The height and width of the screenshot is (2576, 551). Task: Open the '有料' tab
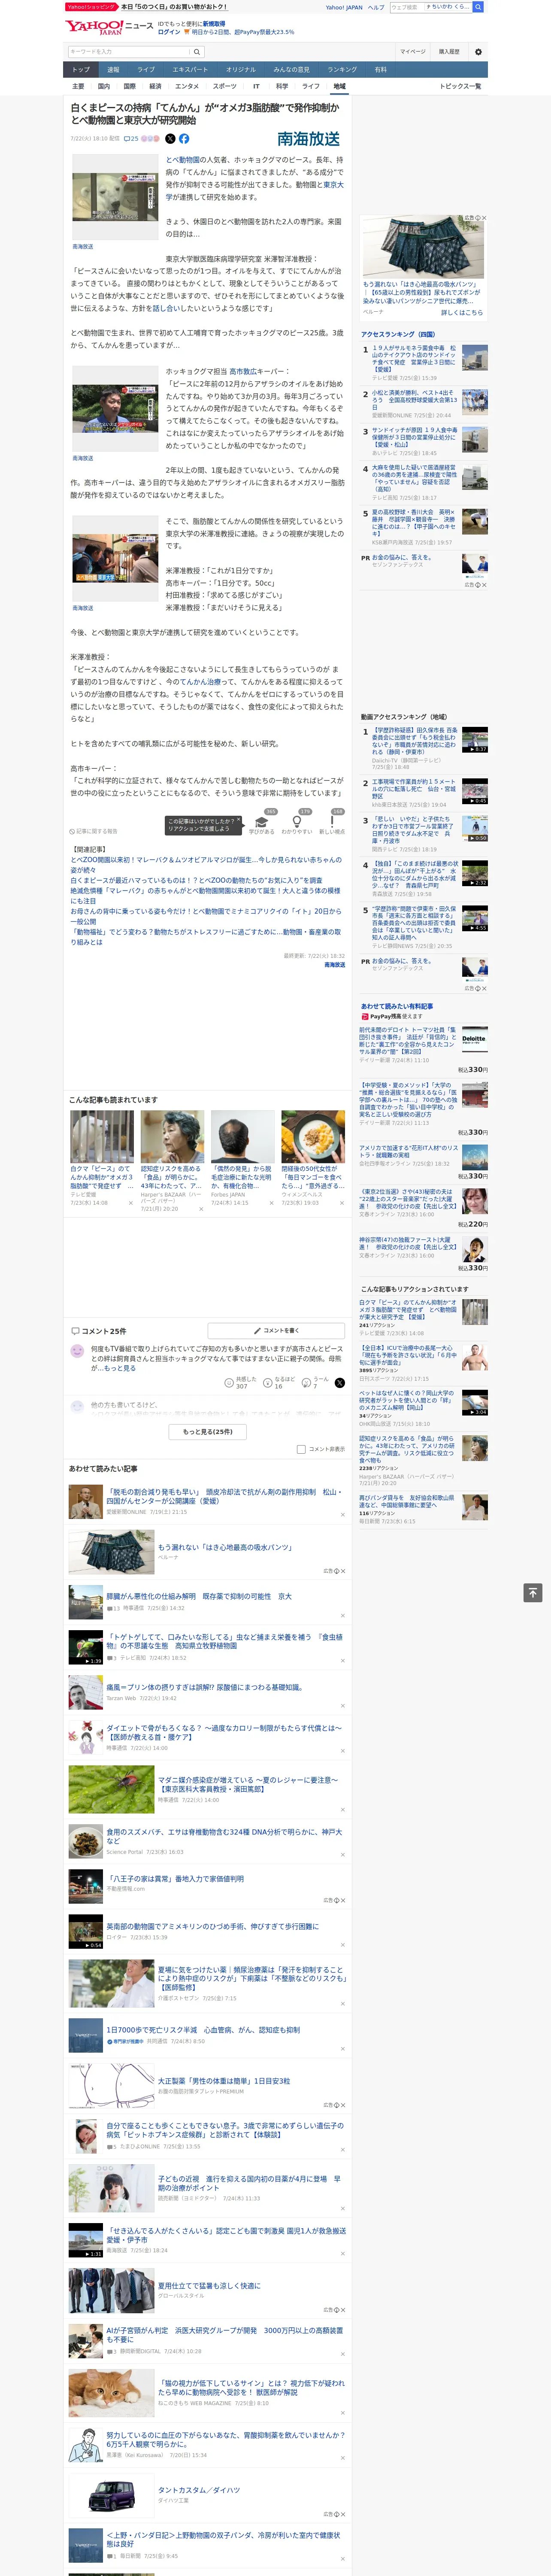(x=380, y=70)
